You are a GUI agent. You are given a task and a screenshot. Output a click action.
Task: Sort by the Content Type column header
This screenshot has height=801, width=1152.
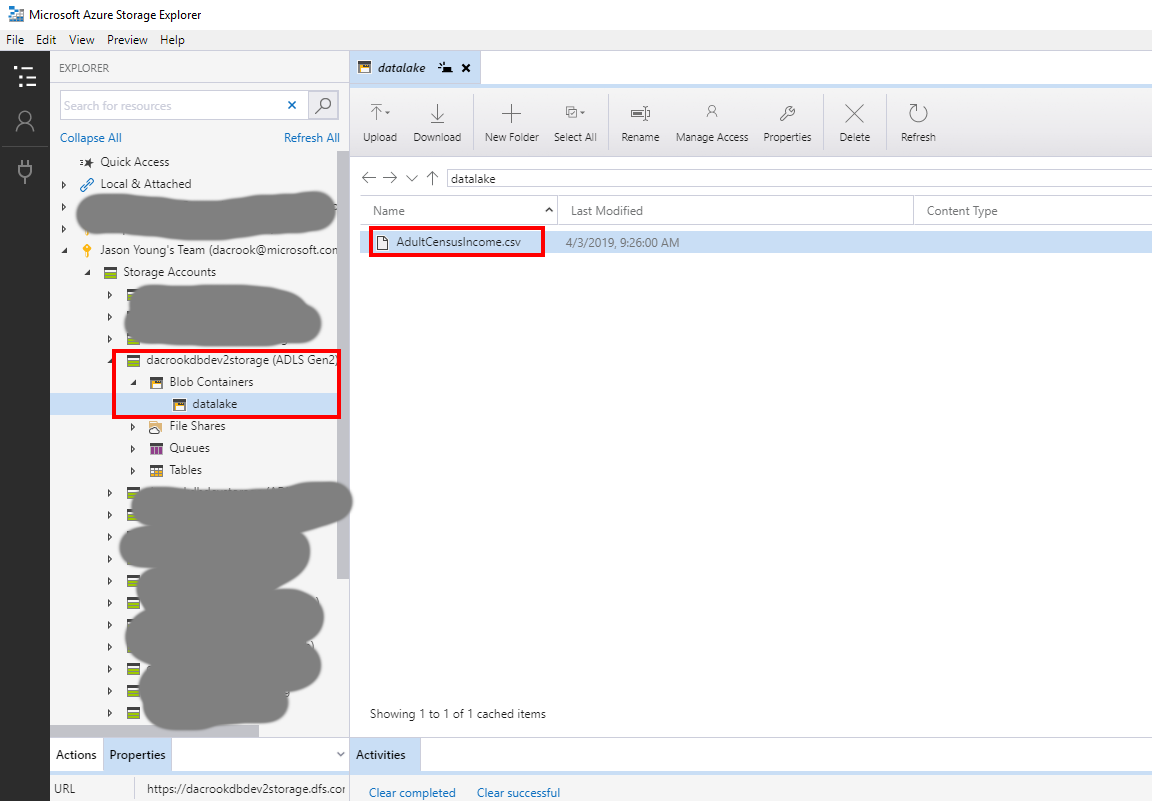tap(1033, 211)
